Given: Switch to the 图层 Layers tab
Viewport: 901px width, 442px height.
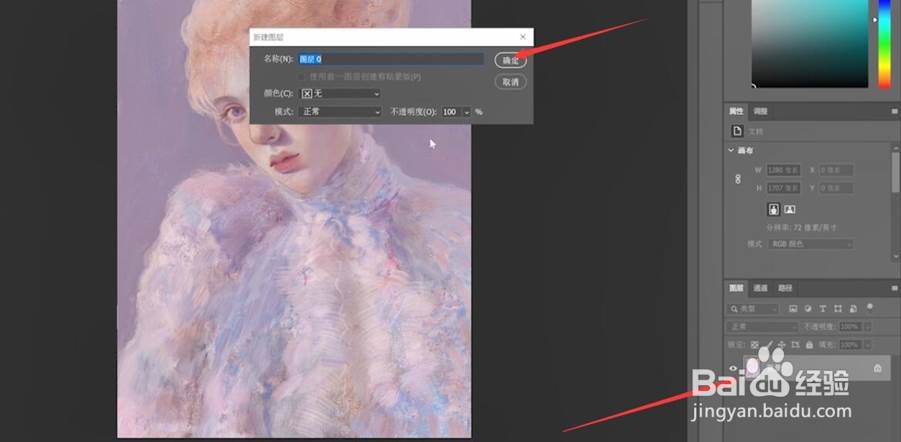Looking at the screenshot, I should 736,289.
